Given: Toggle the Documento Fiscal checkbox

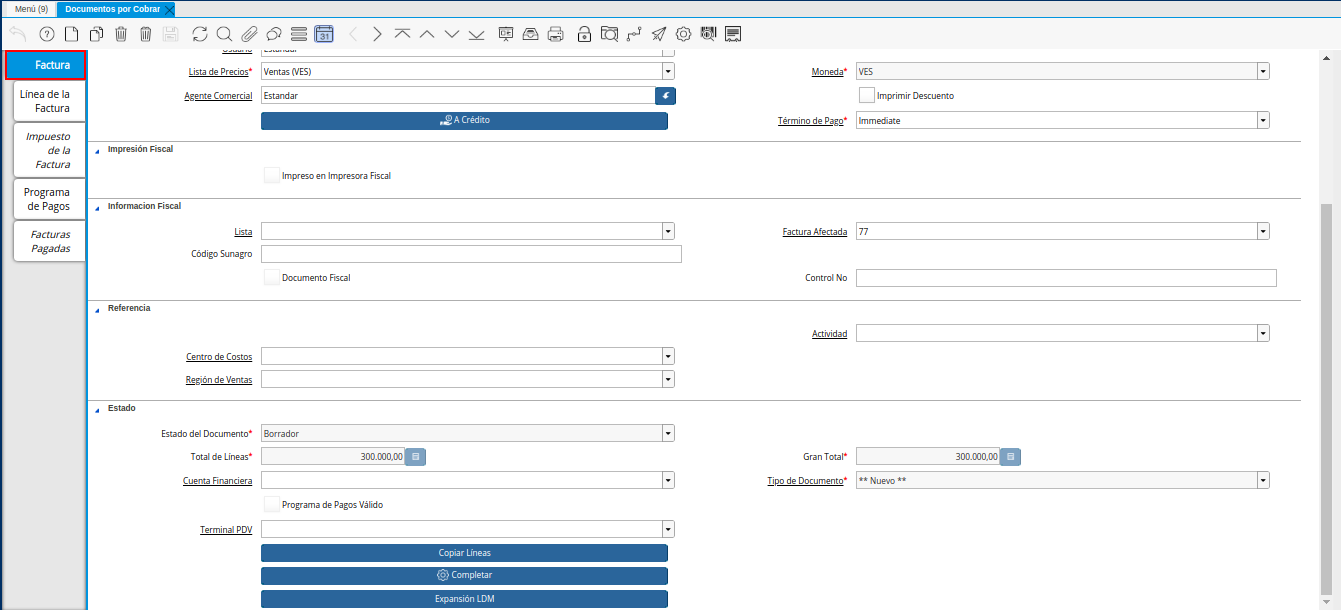Looking at the screenshot, I should point(272,278).
